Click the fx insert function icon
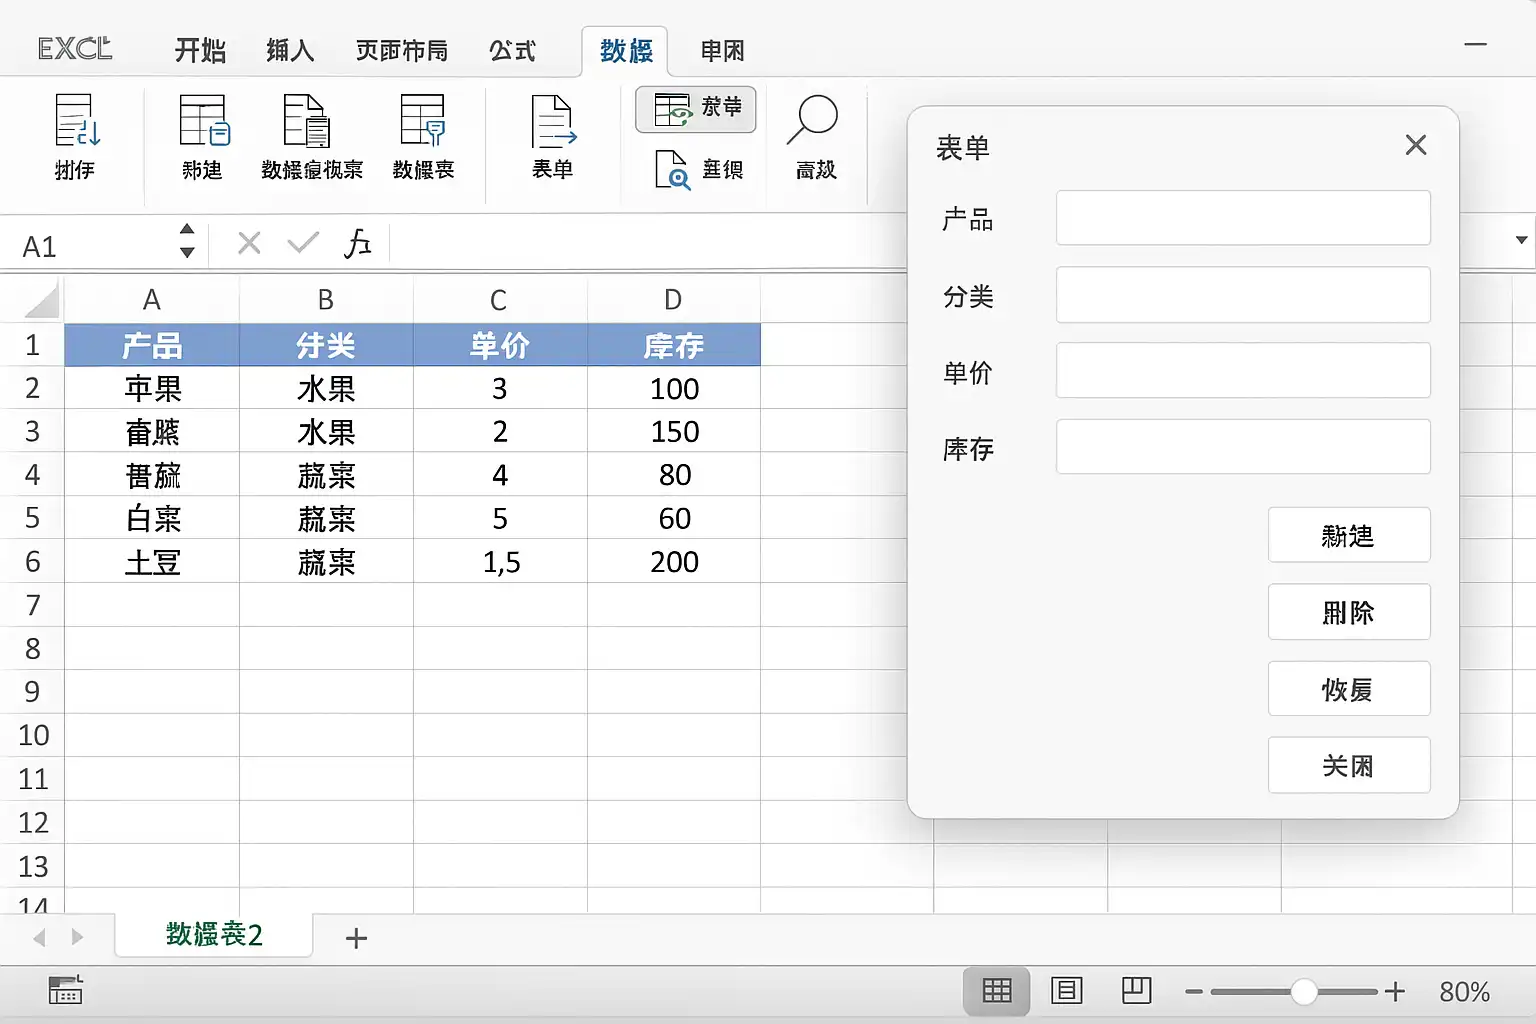The height and width of the screenshot is (1024, 1536). click(357, 243)
